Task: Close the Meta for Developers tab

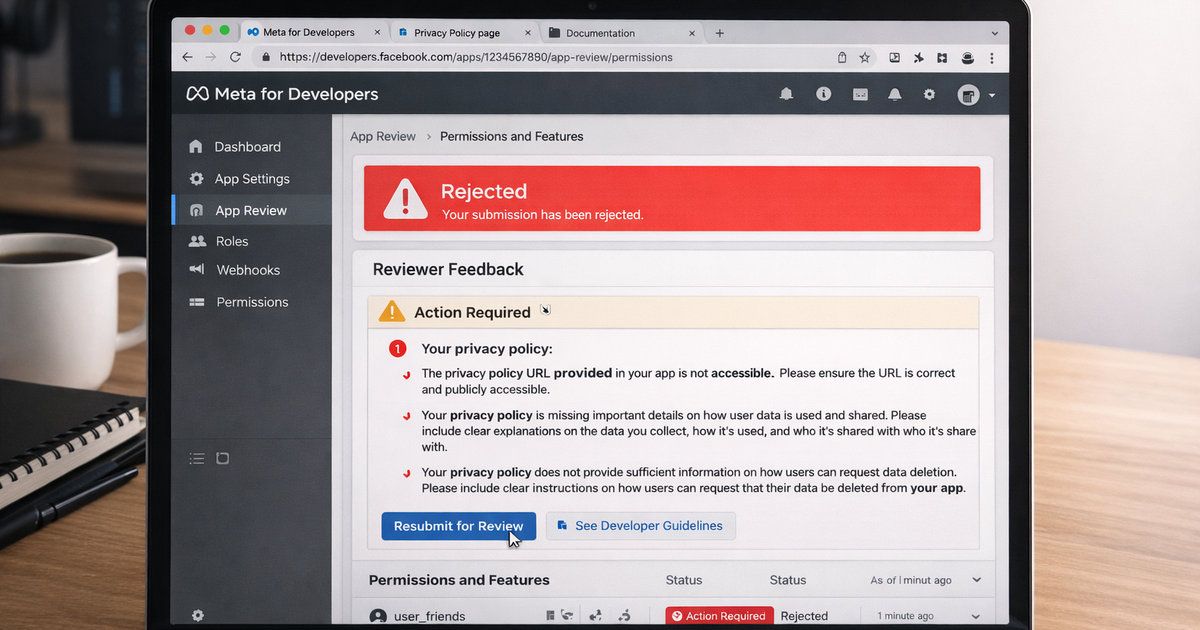Action: click(x=375, y=33)
